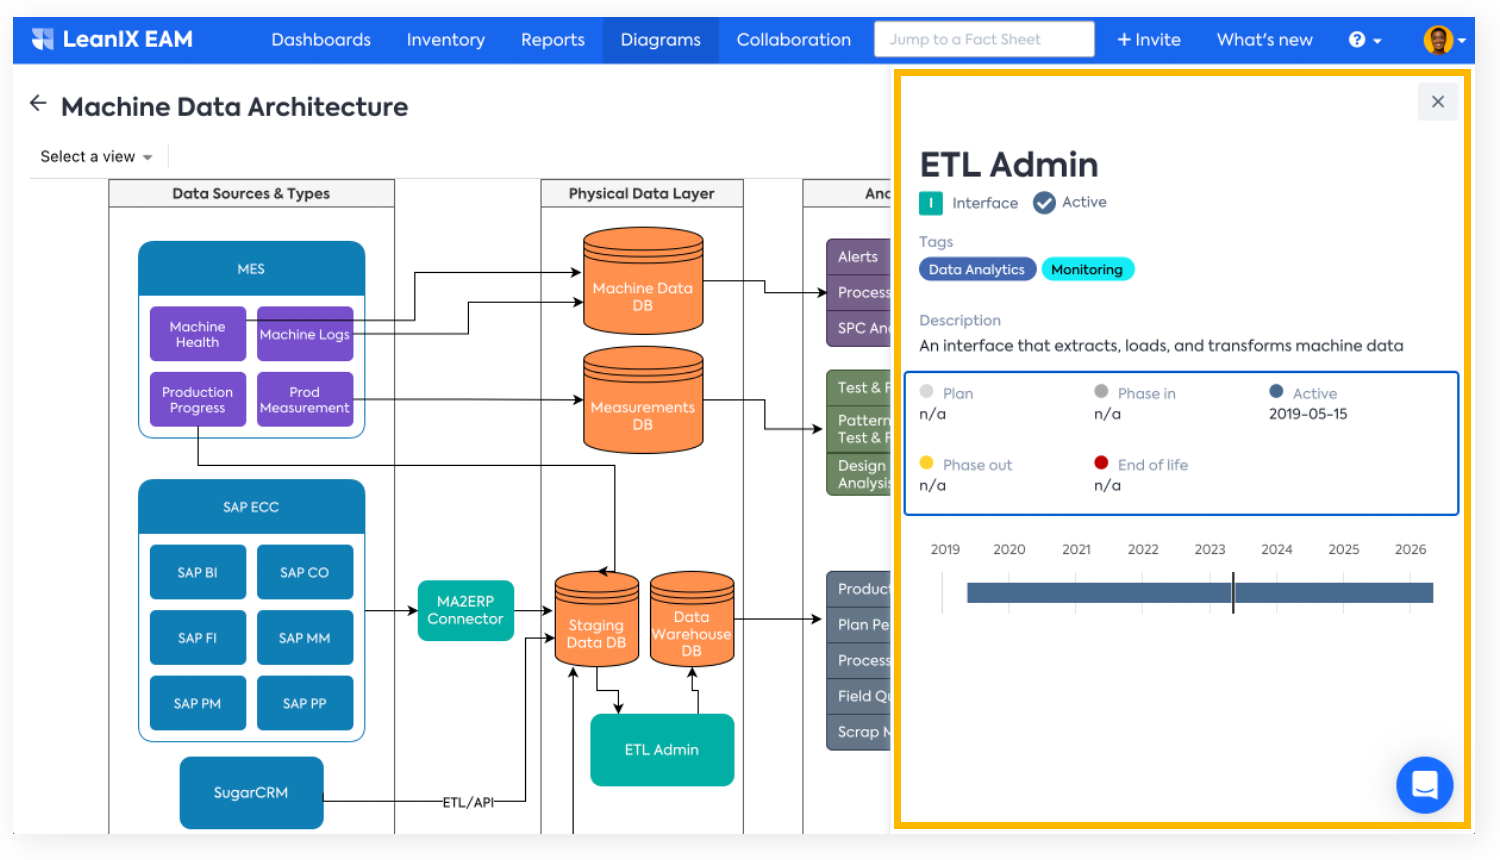Select the SAP FI box

(x=198, y=638)
